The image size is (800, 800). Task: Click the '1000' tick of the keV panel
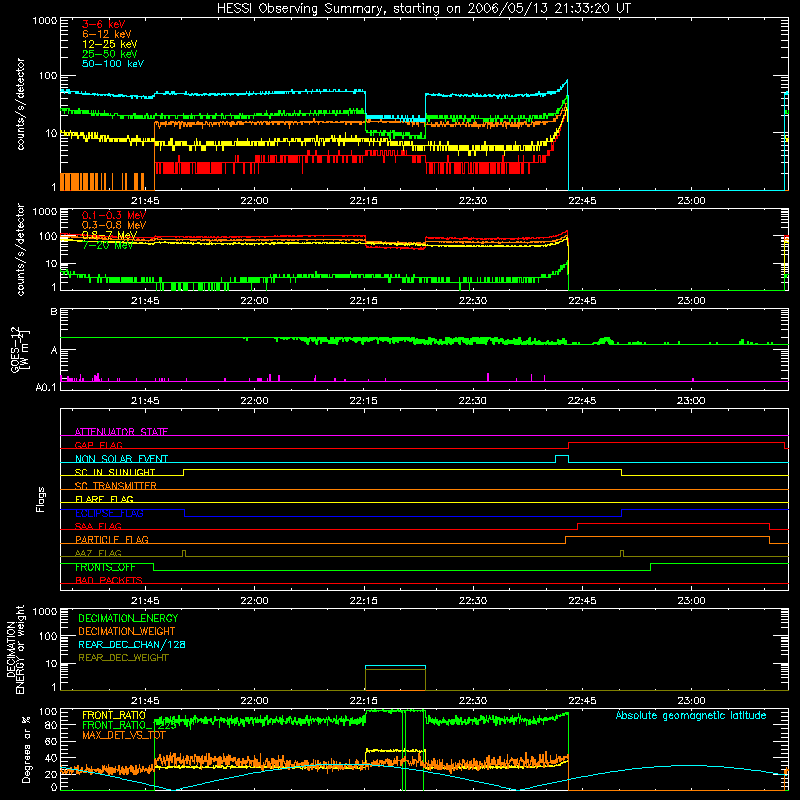(45, 21)
